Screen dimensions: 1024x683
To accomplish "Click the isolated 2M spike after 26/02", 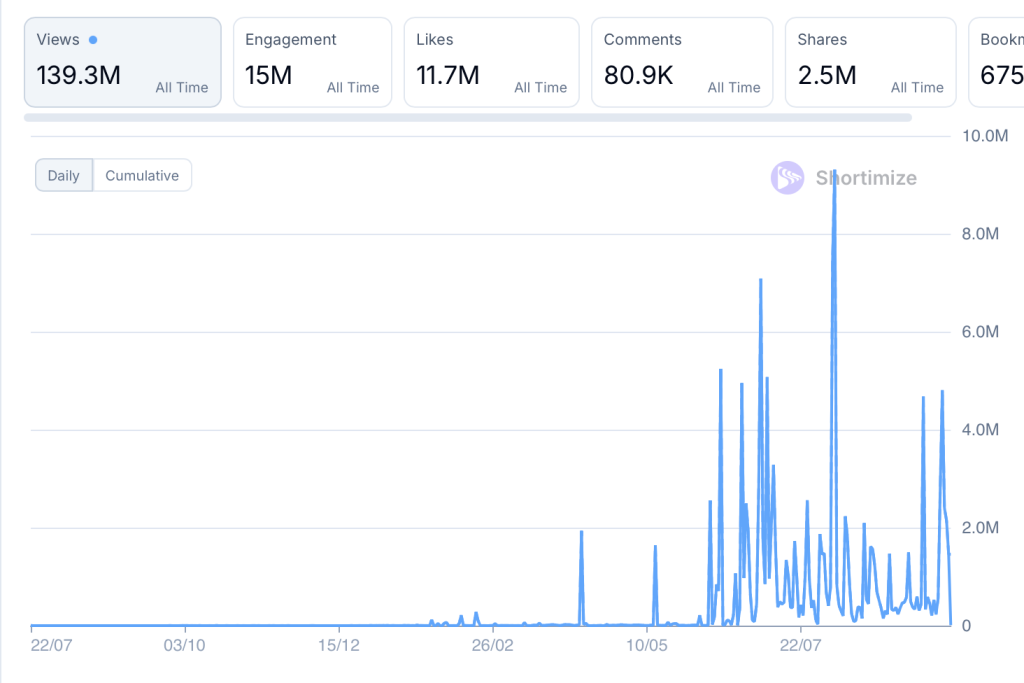I will tap(581, 533).
